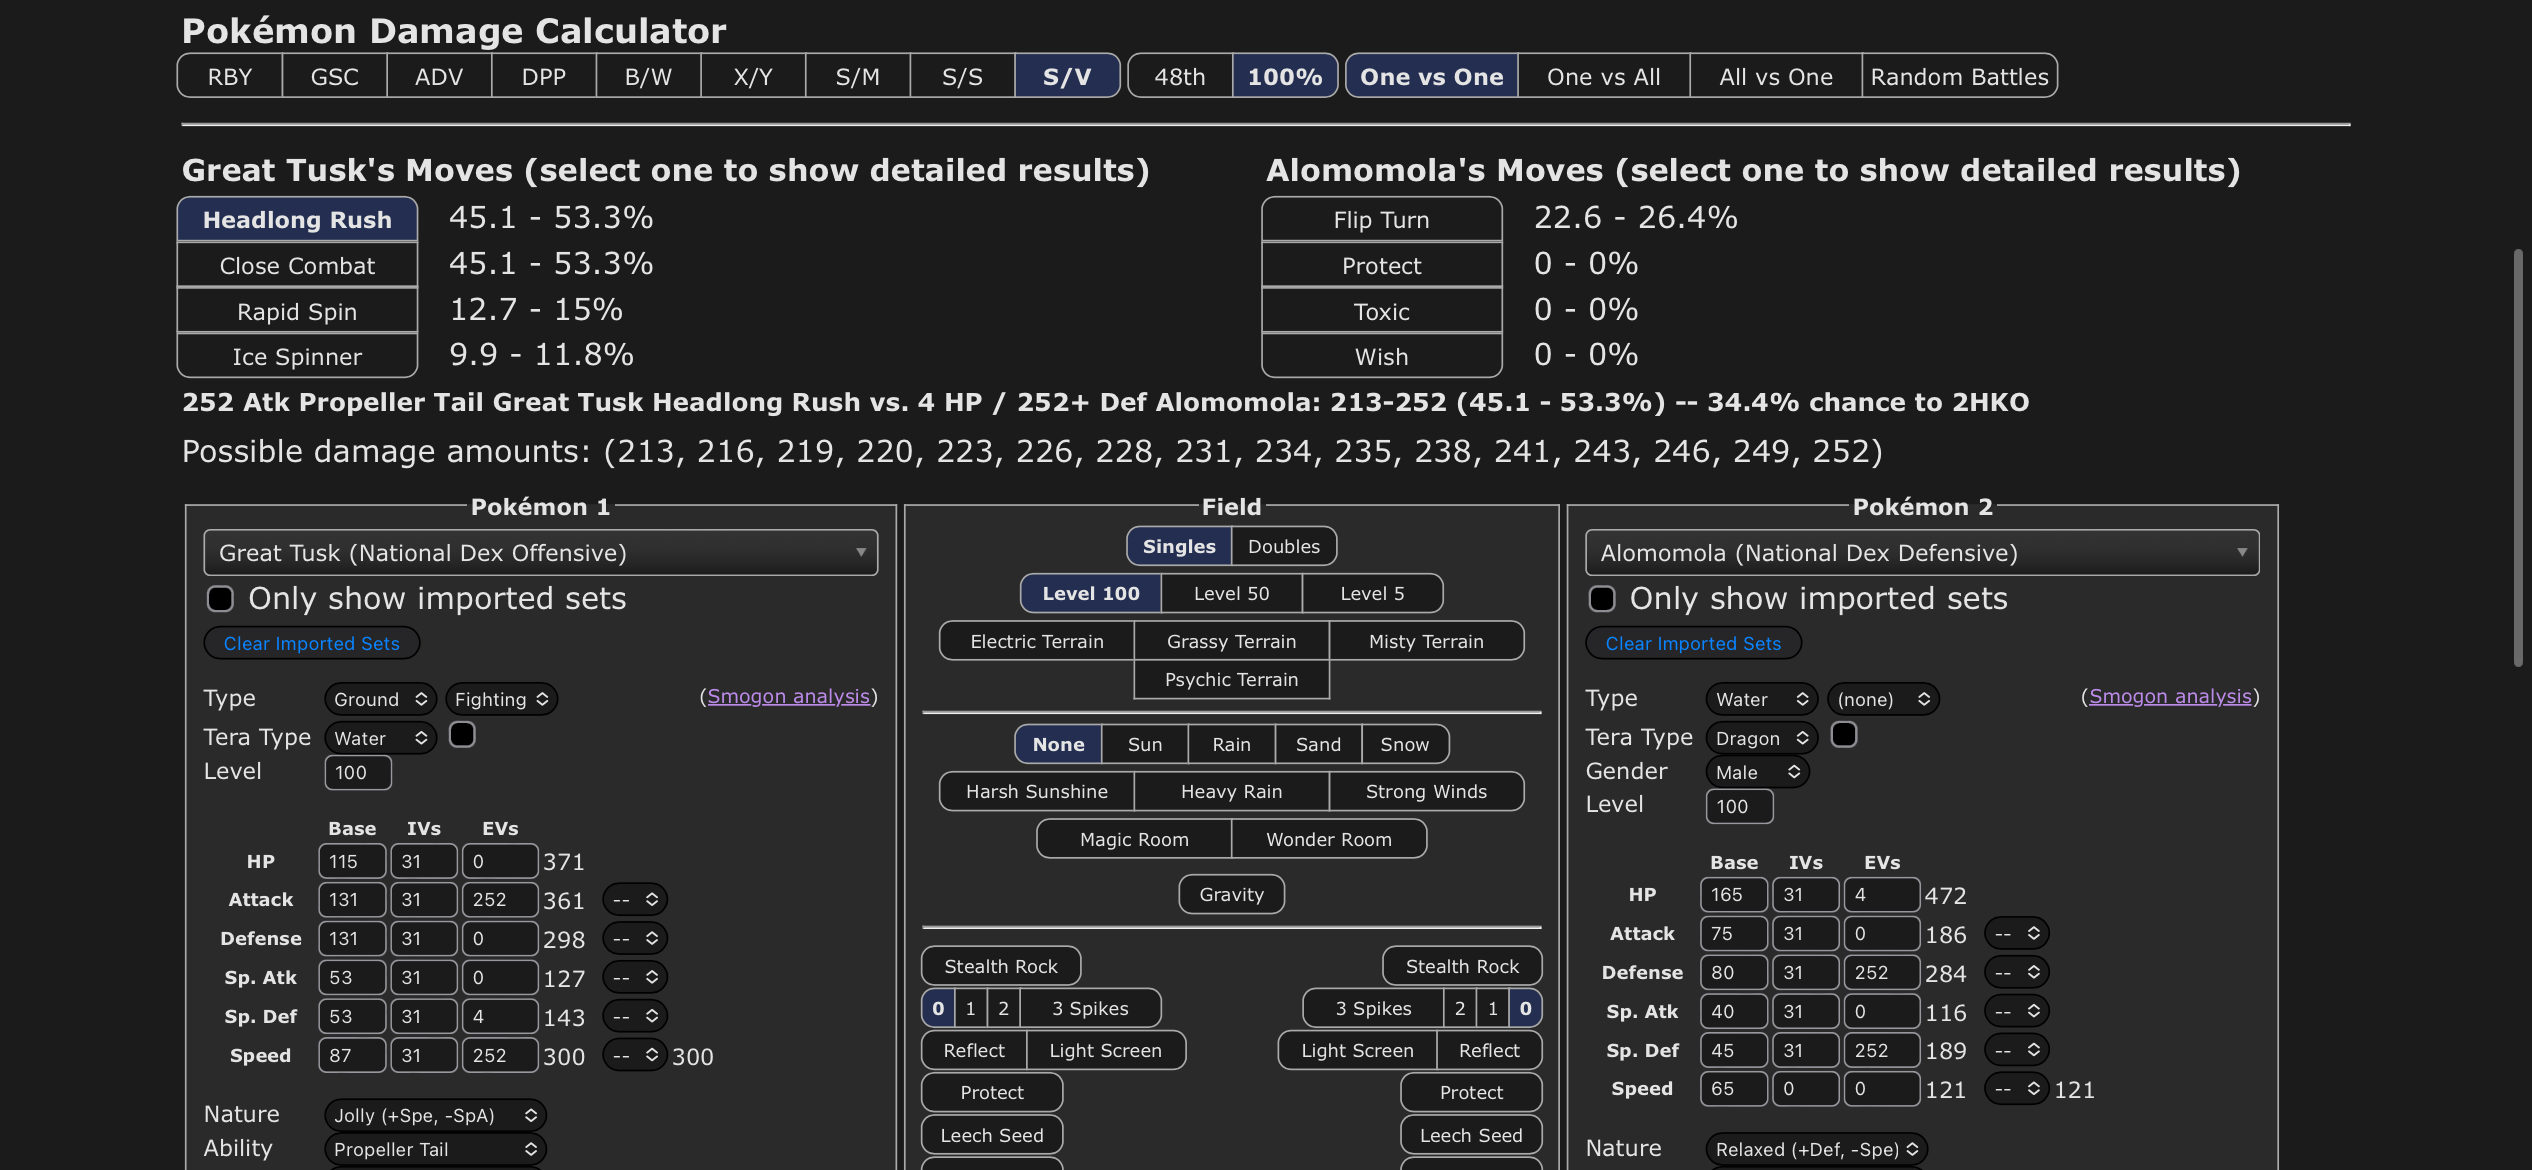Switch to Random Battles mode

point(1959,76)
